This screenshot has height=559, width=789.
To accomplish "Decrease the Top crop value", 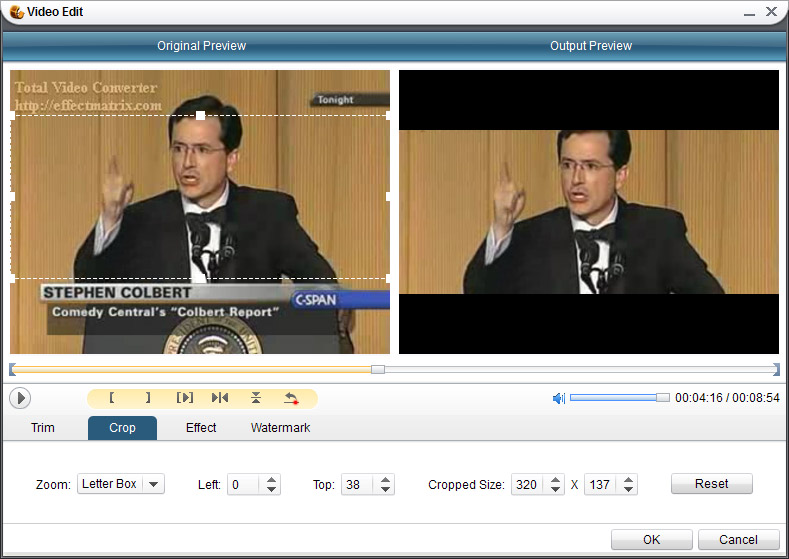I will (385, 489).
